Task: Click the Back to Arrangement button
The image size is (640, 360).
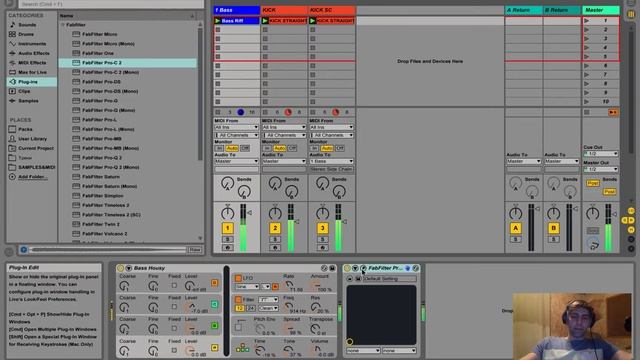Action: click(x=613, y=112)
